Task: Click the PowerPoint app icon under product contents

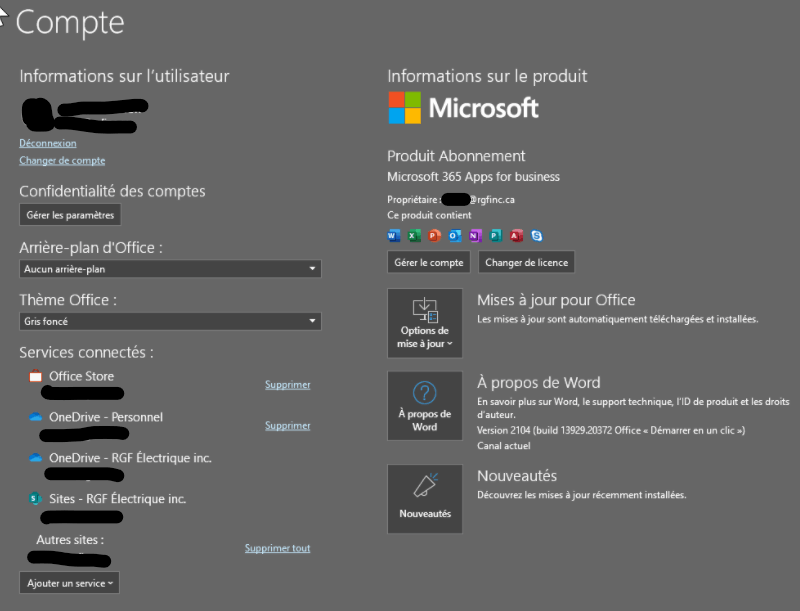Action: pyautogui.click(x=434, y=236)
